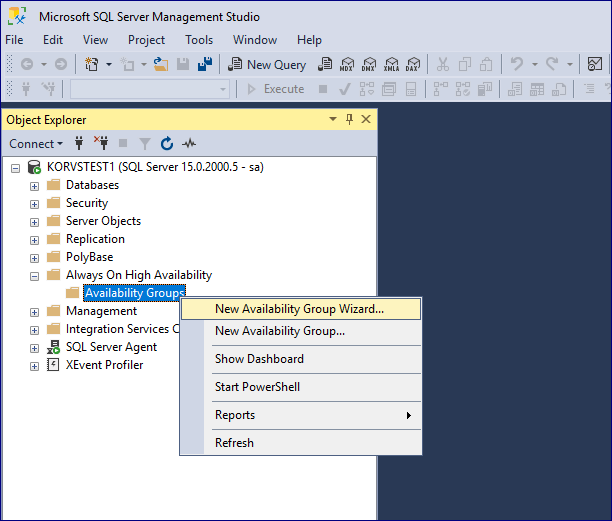Click the Undo arrow icon
612x521 pixels.
click(x=517, y=64)
